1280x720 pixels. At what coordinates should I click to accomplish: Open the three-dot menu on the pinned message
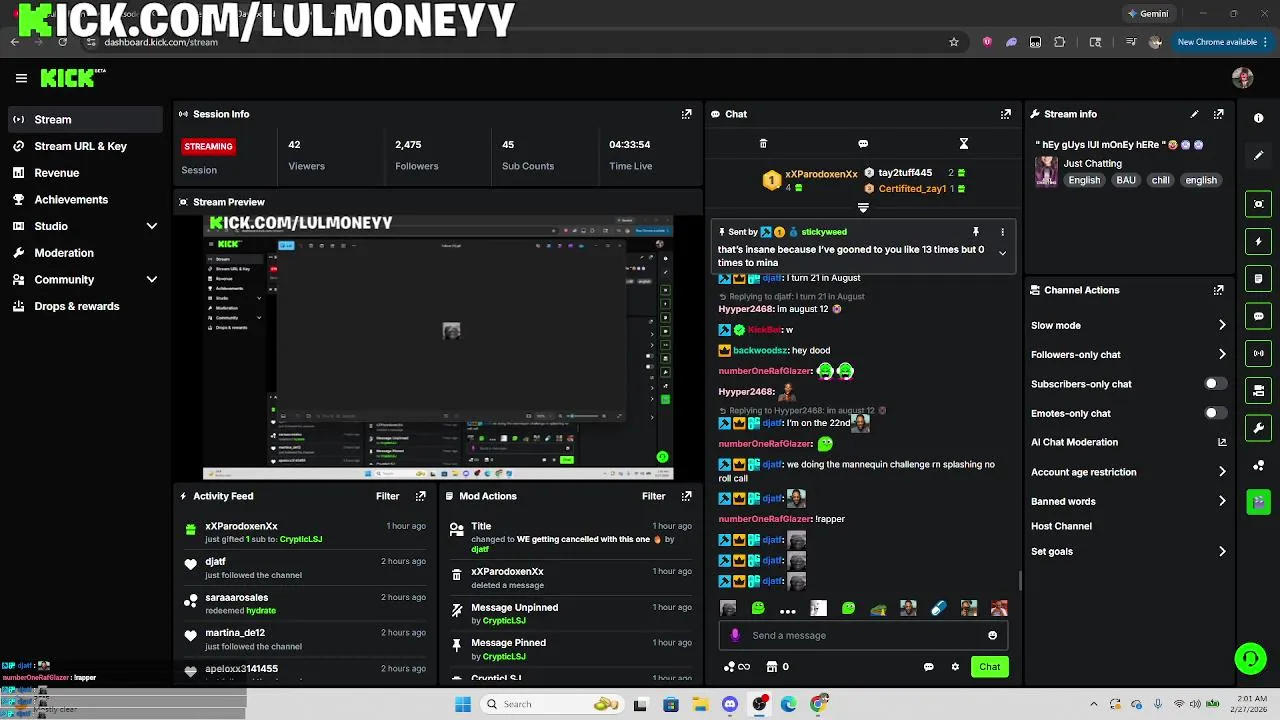[1002, 232]
